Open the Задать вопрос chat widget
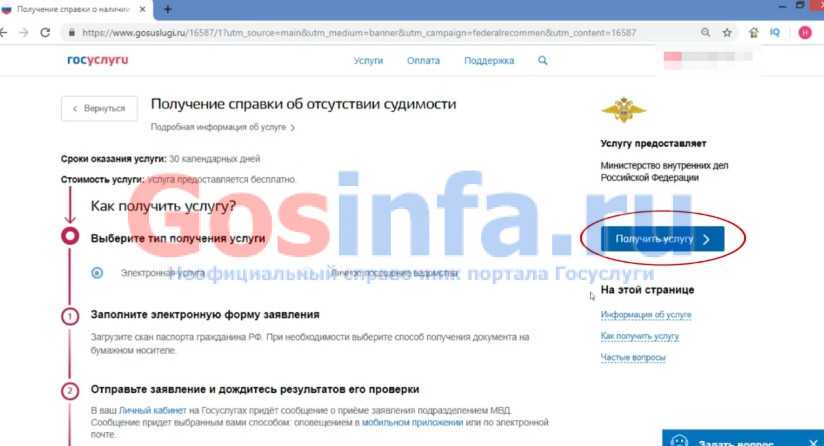This screenshot has width=824, height=446. click(736, 440)
